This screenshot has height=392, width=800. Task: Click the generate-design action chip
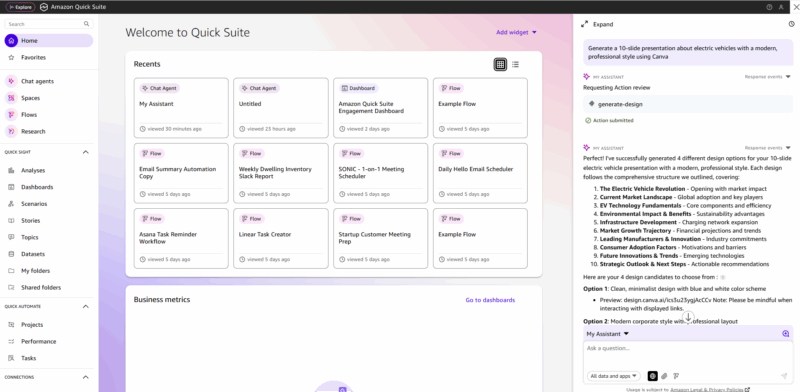[x=688, y=104]
